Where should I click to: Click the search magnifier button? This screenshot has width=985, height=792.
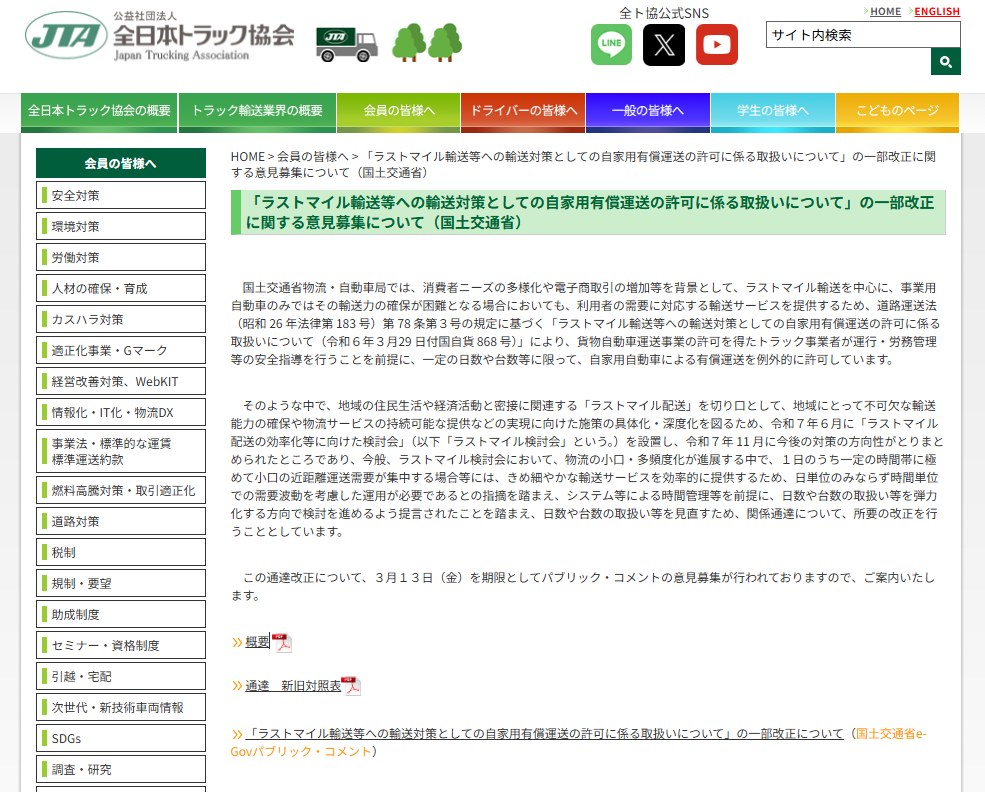(x=945, y=62)
